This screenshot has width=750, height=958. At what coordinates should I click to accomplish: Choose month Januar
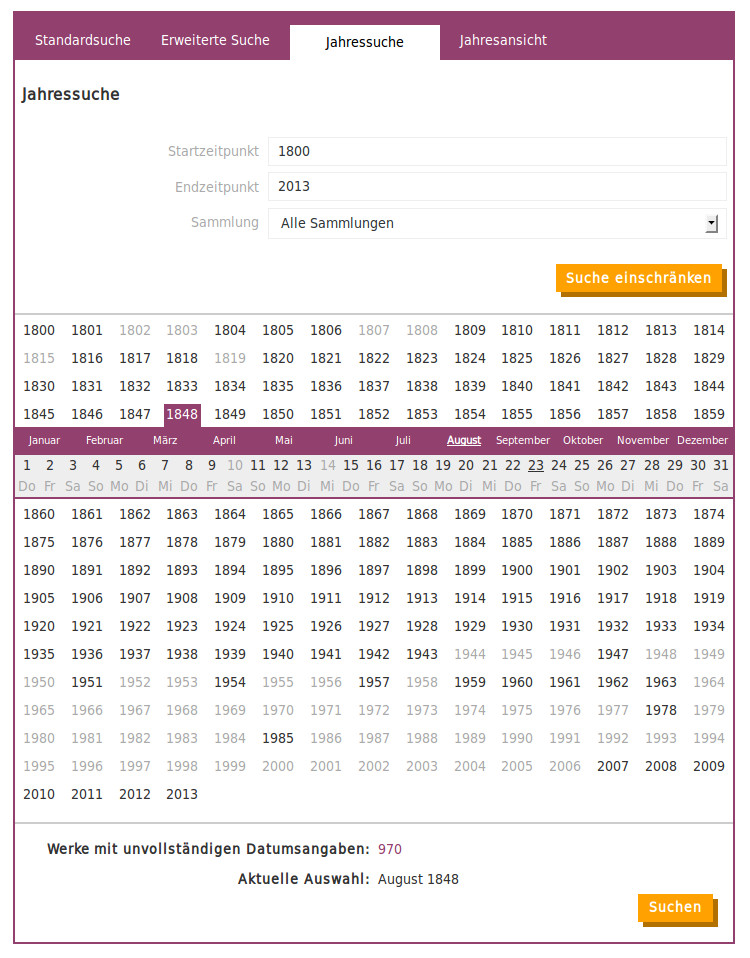(x=44, y=441)
